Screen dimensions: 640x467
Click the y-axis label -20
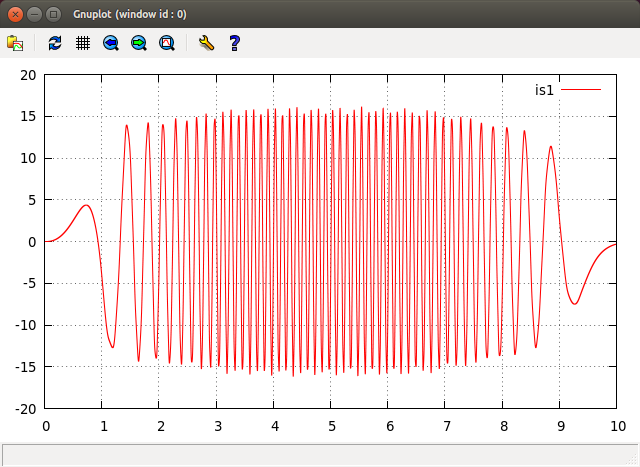26,409
